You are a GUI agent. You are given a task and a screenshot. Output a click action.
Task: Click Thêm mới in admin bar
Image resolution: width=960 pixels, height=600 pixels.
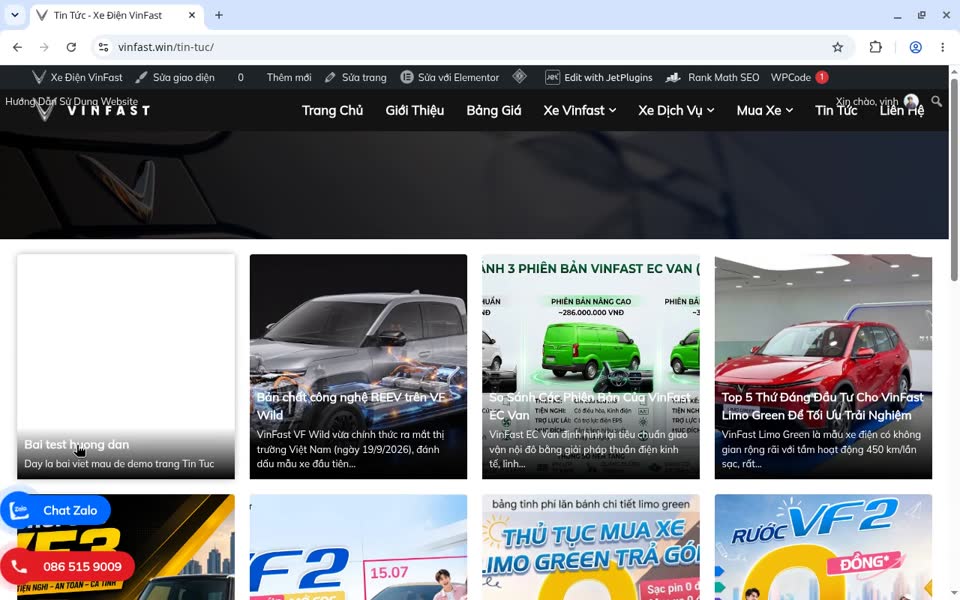click(x=288, y=77)
